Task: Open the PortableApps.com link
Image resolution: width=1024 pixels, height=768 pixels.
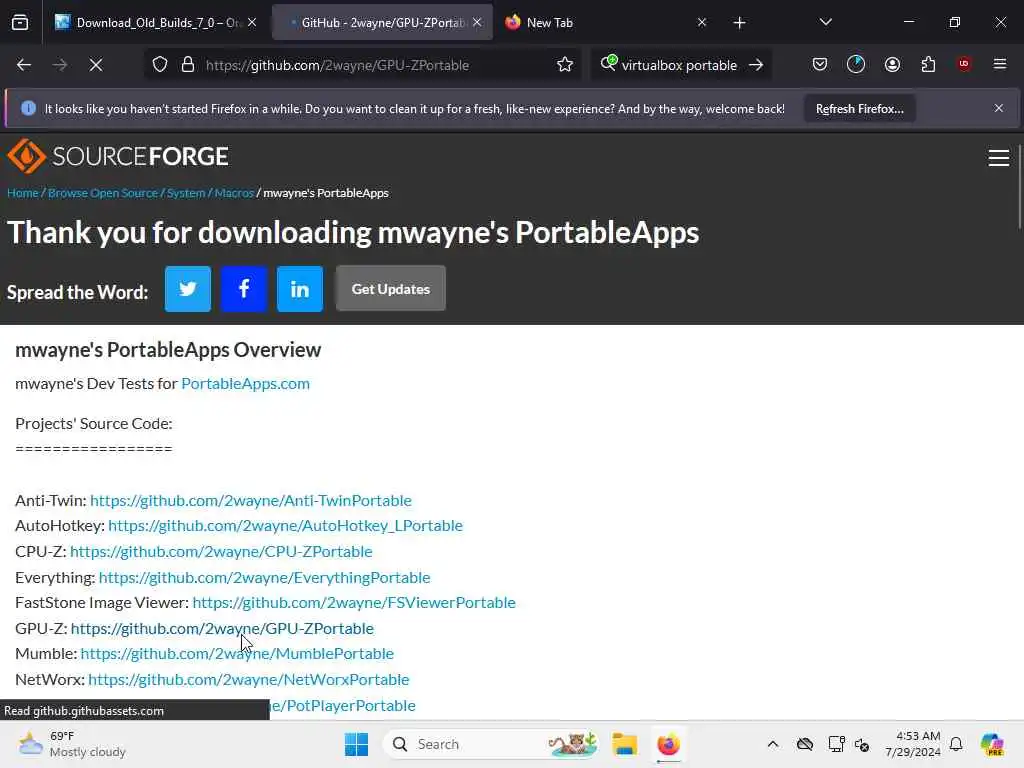Action: [246, 383]
